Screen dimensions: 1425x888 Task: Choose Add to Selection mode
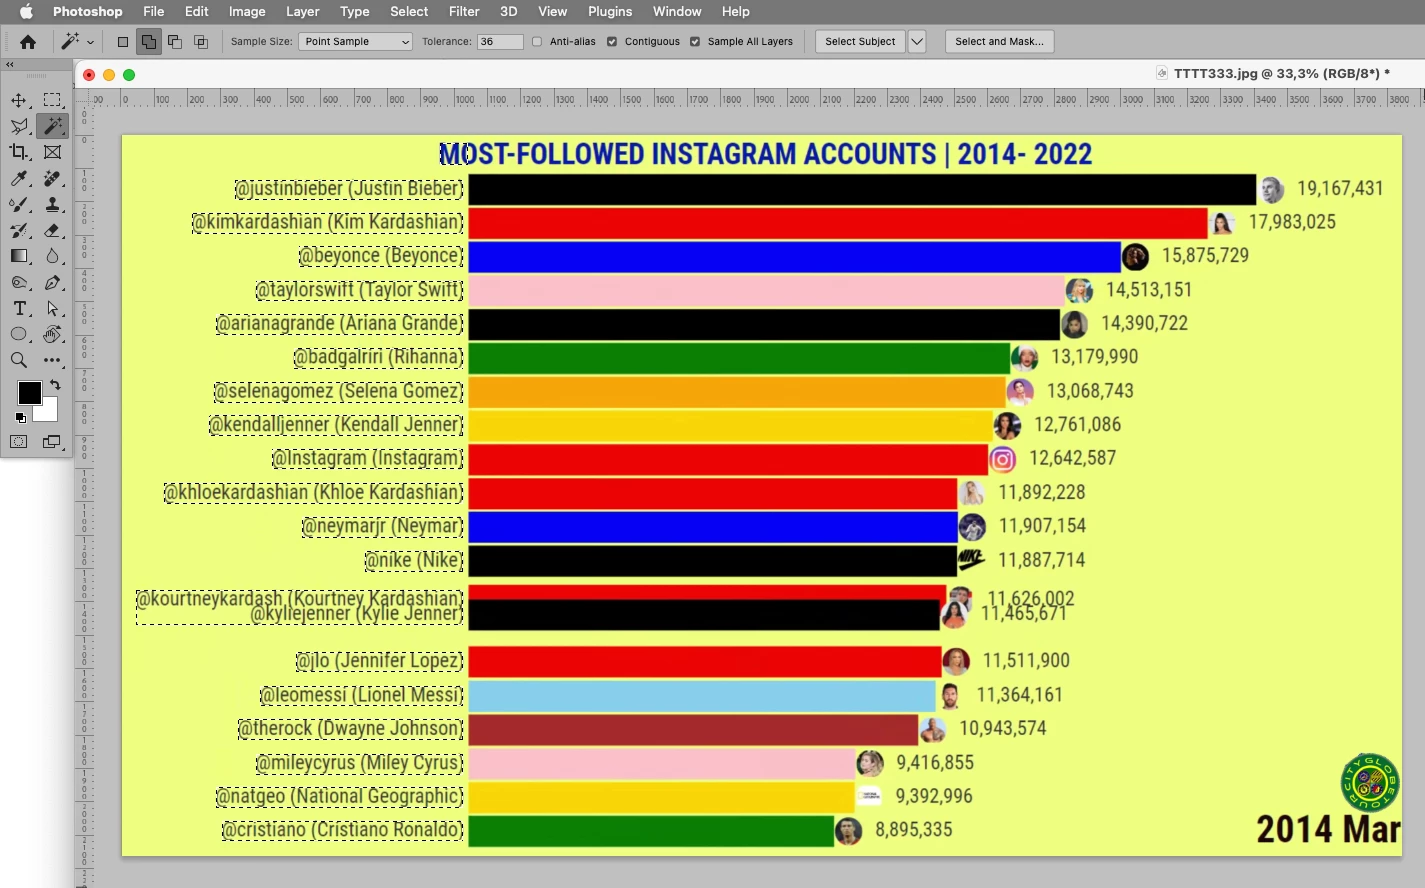click(149, 42)
